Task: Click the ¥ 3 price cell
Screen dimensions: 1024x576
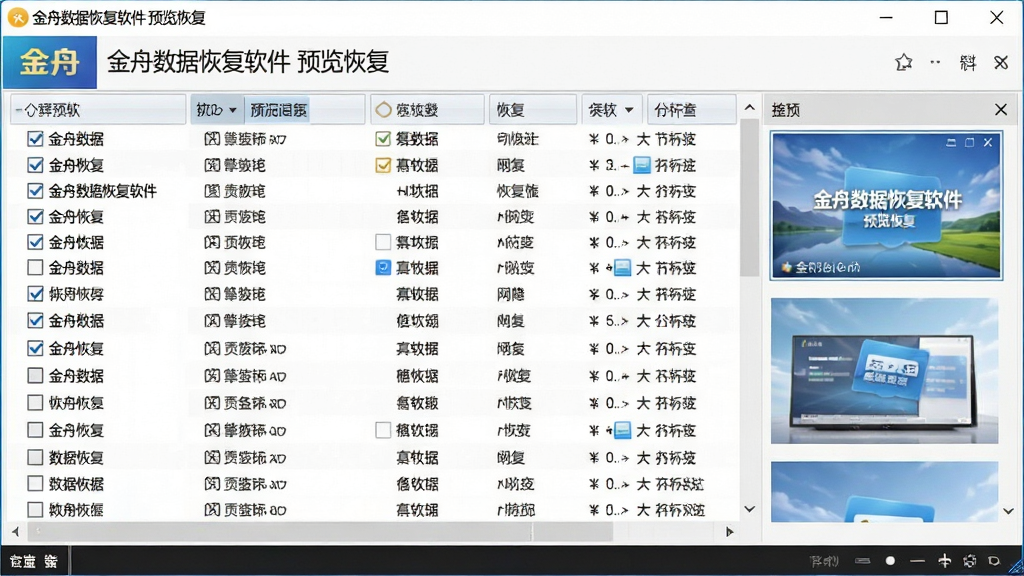Action: 608,165
